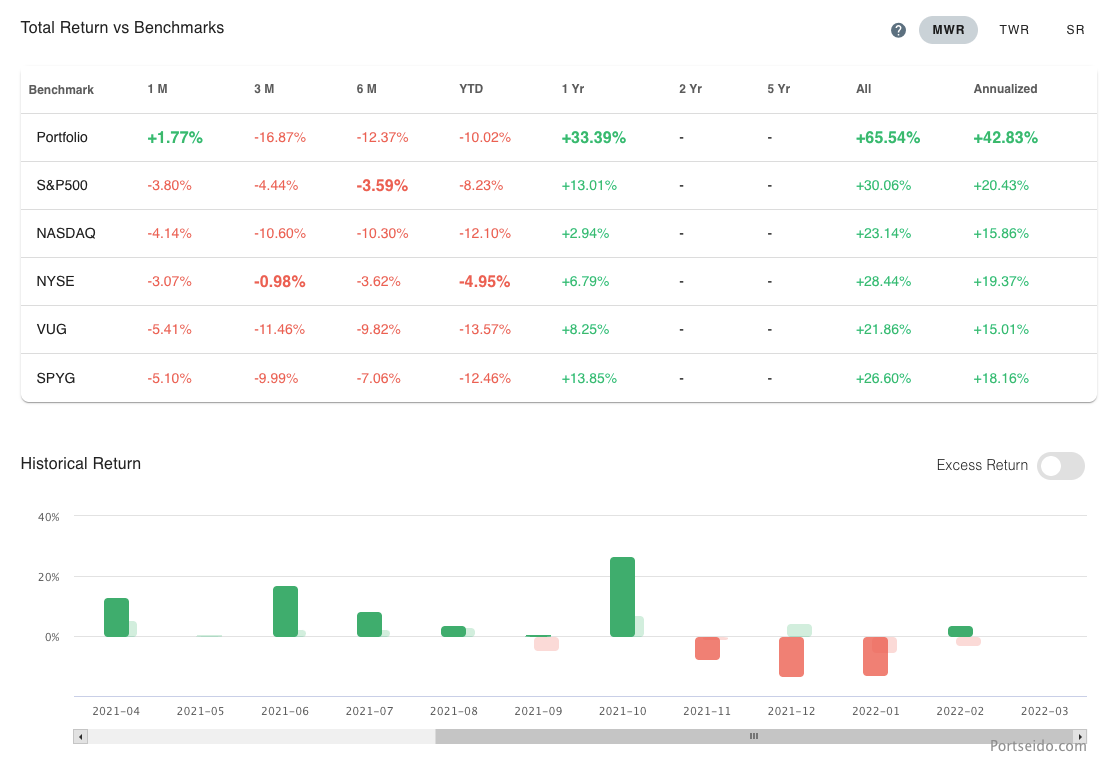Click the NASDAQ row
Screen dimensions: 1109x762
click(65, 233)
